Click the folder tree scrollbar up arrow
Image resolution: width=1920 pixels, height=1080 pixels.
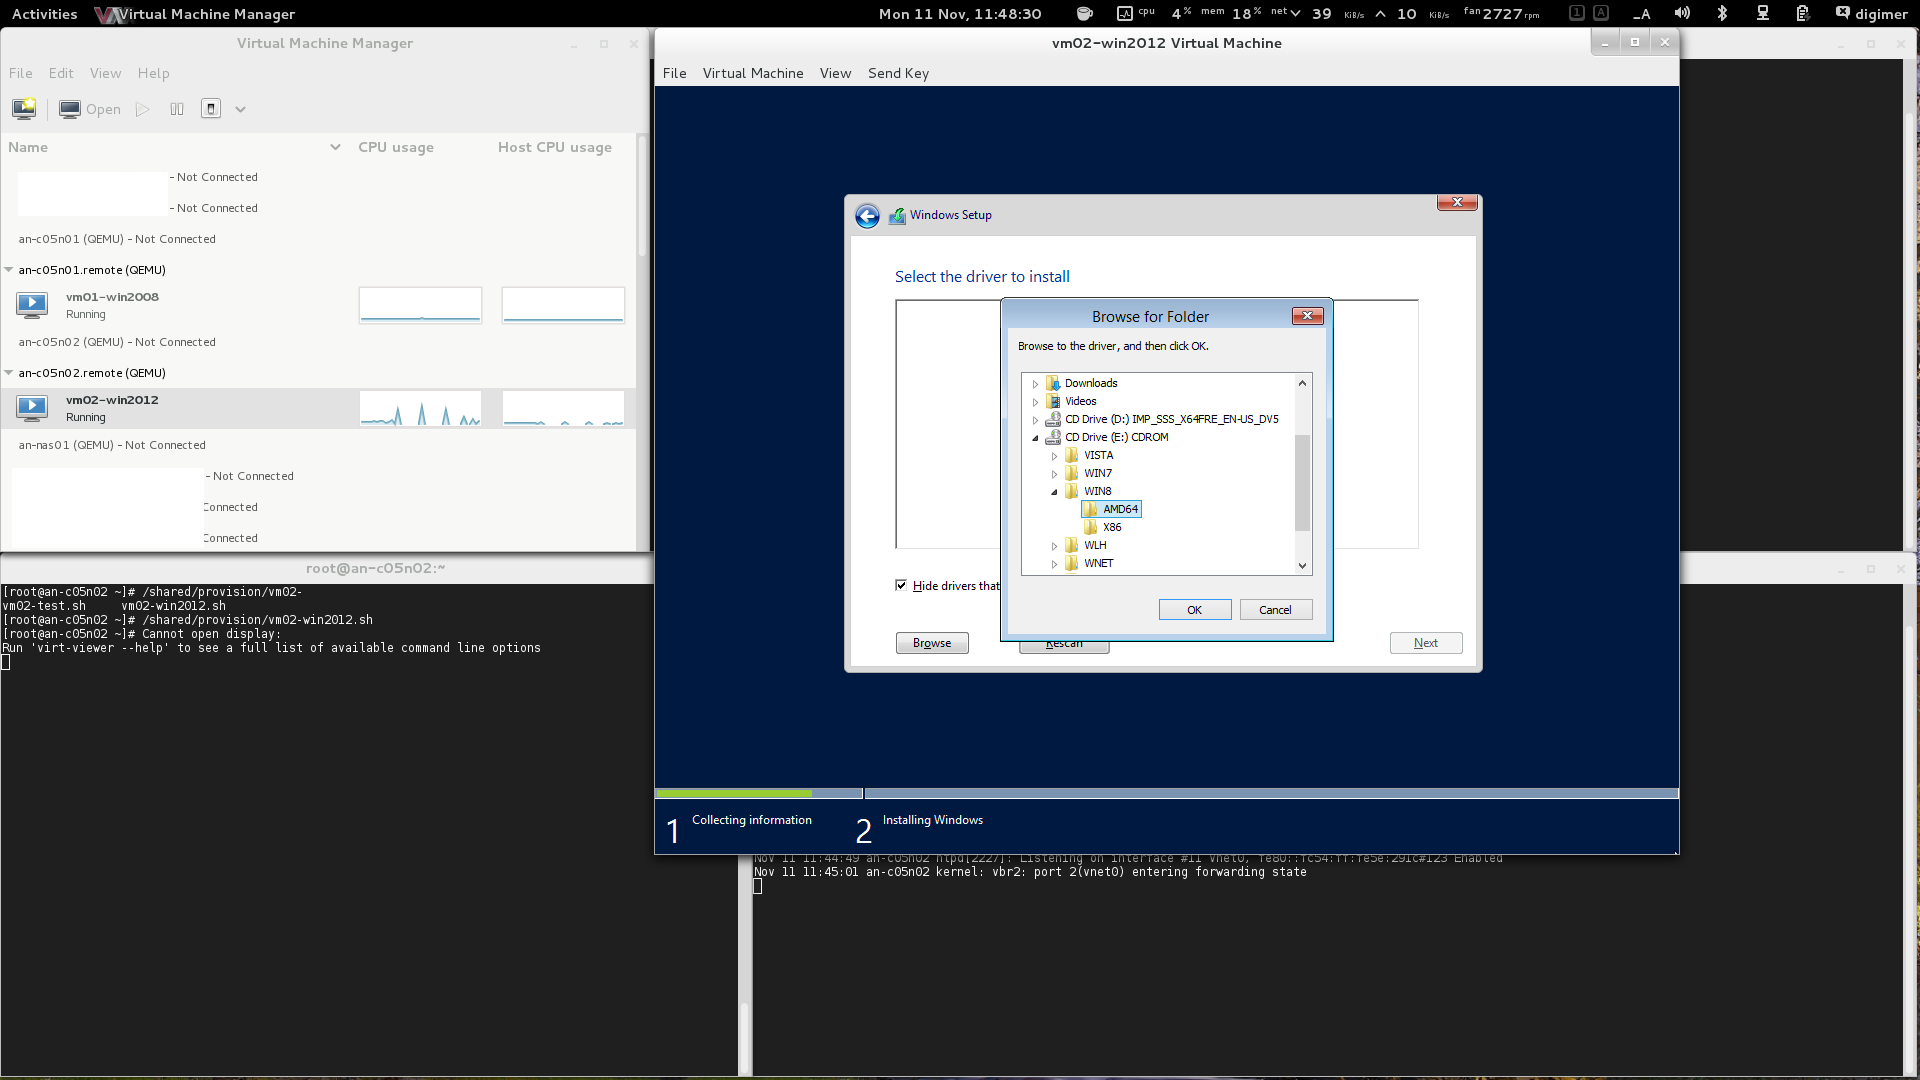pos(1302,383)
